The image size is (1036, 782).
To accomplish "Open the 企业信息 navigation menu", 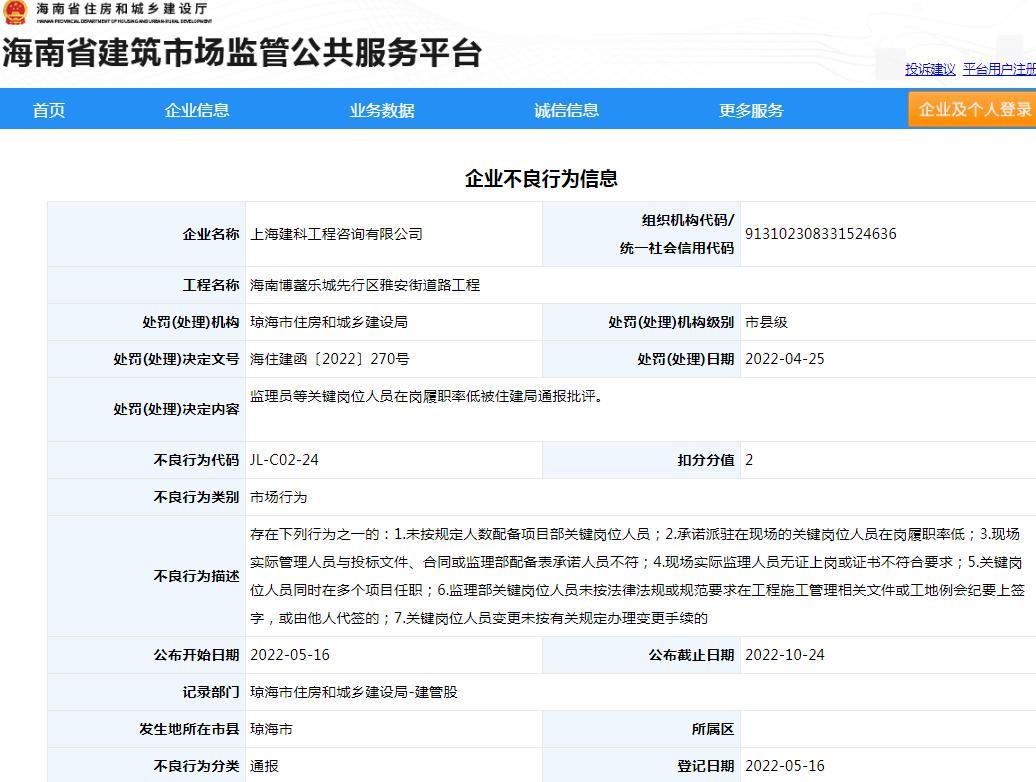I will tap(197, 110).
